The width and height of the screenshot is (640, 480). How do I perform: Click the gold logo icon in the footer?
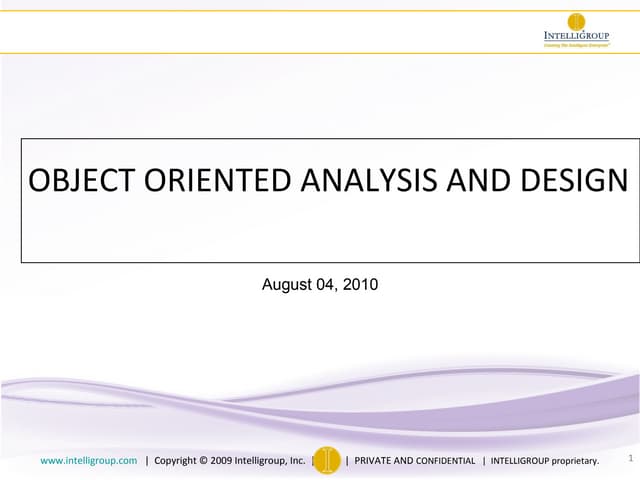pyautogui.click(x=328, y=459)
